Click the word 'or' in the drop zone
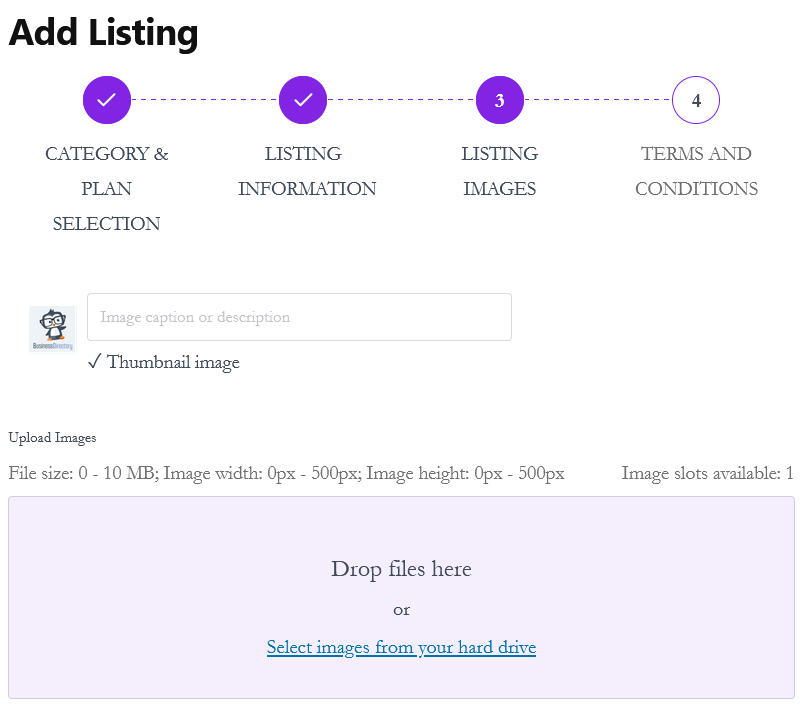Image resolution: width=808 pixels, height=713 pixels. click(x=401, y=610)
